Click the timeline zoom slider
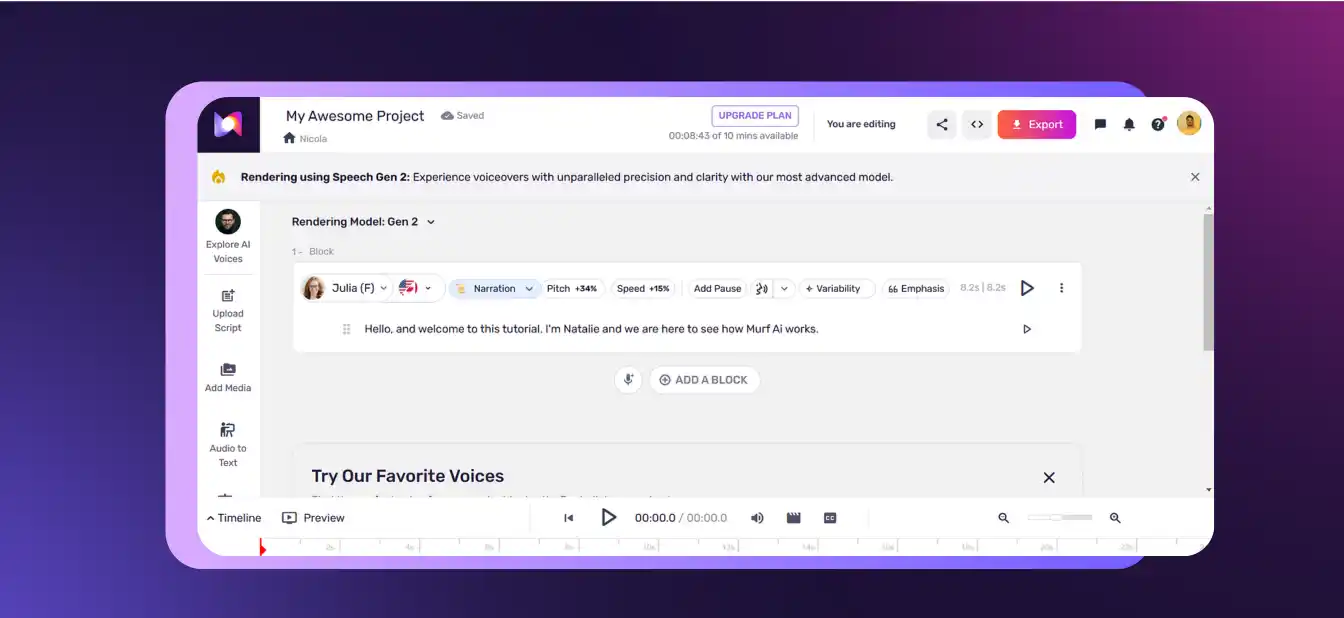Viewport: 1344px width, 618px height. pos(1060,517)
